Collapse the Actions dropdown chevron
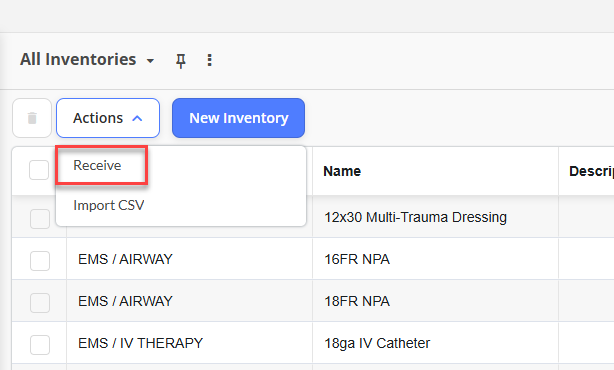 click(137, 118)
